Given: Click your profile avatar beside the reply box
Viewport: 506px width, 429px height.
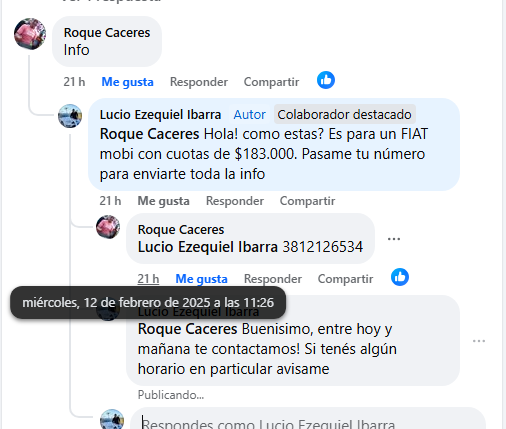Looking at the screenshot, I should pyautogui.click(x=112, y=419).
